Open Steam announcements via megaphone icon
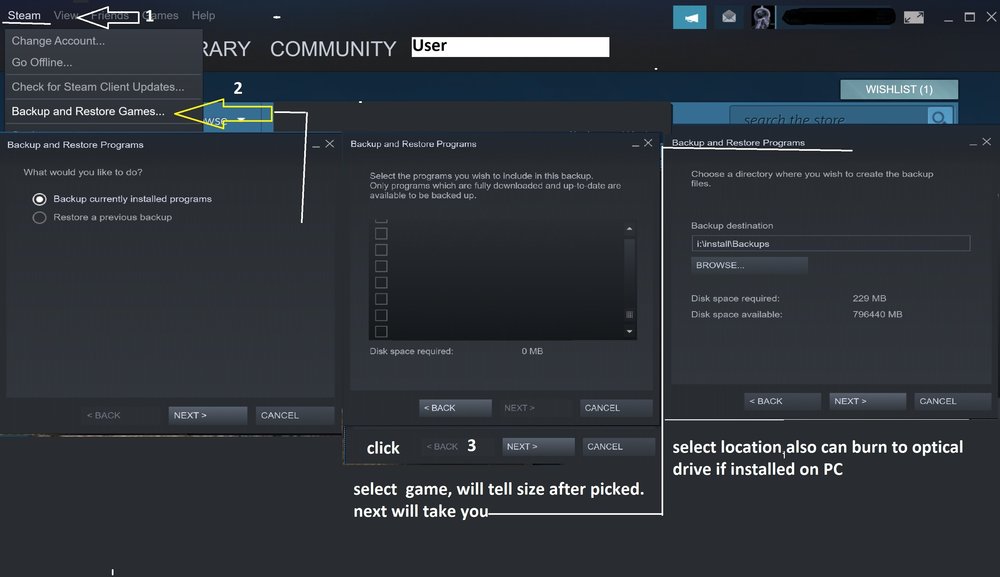1000x577 pixels. point(689,17)
